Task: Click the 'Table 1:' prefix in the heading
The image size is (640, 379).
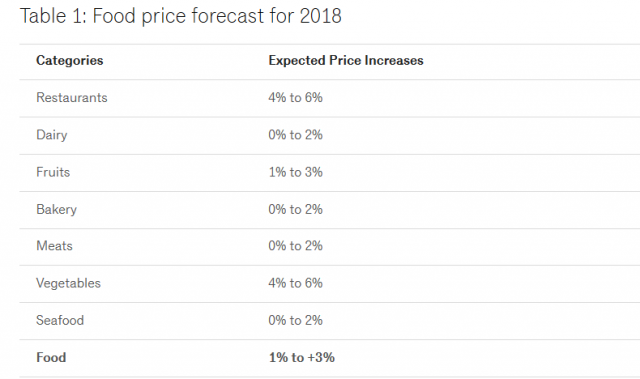Action: (53, 17)
